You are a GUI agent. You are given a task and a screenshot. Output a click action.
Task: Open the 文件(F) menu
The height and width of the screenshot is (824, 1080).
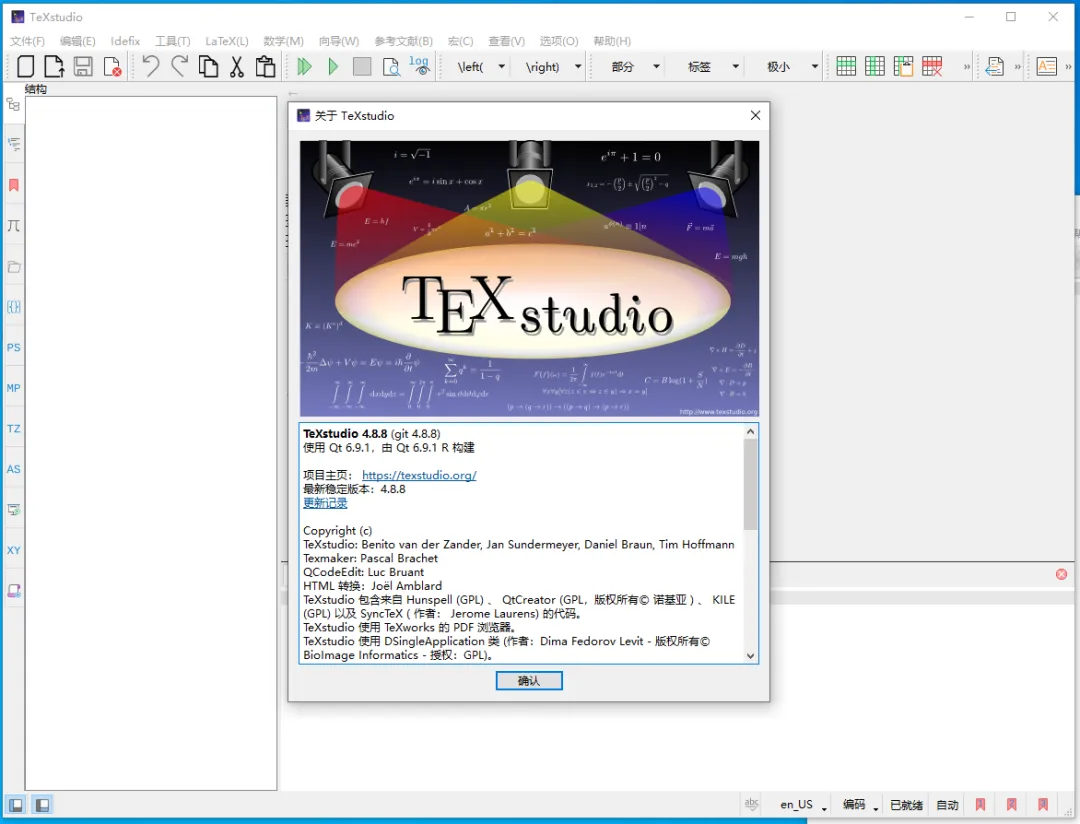(x=28, y=41)
